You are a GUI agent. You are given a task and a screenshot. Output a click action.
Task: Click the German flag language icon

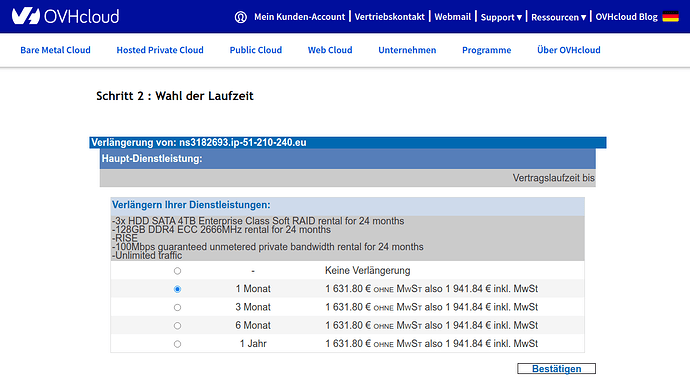pyautogui.click(x=671, y=17)
